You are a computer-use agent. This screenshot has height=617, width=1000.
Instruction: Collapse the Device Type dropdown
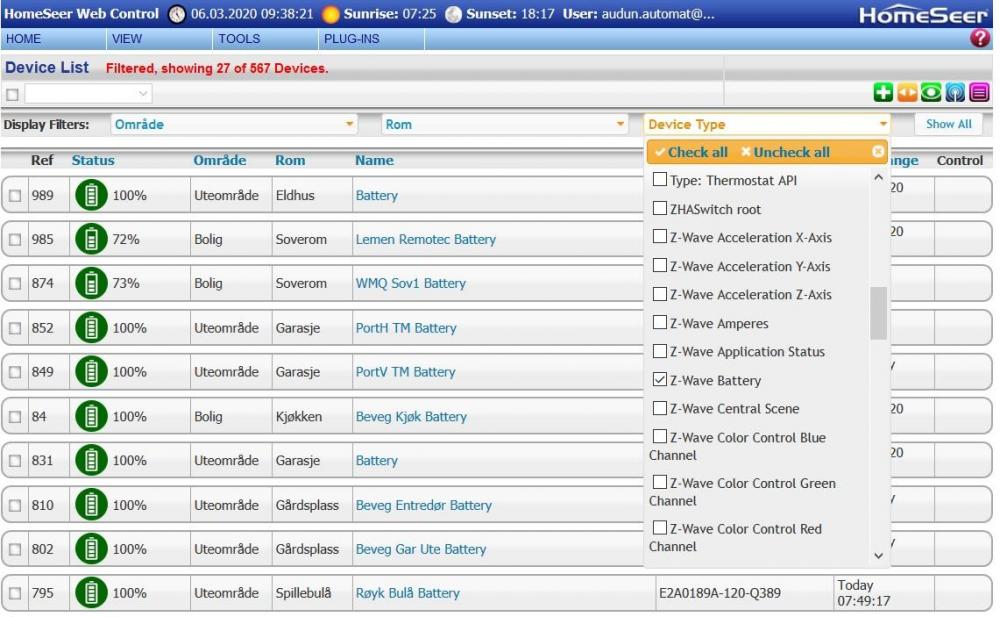(883, 125)
